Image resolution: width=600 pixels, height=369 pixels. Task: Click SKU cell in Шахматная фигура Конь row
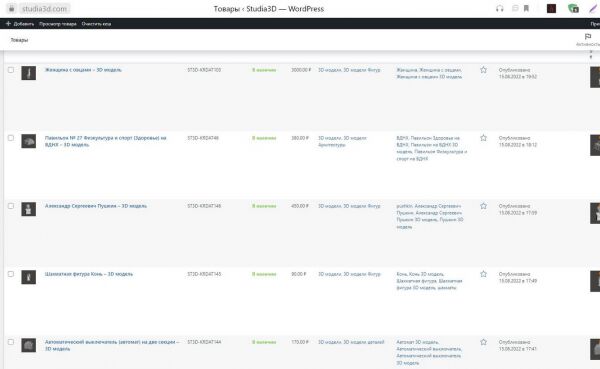pos(204,274)
